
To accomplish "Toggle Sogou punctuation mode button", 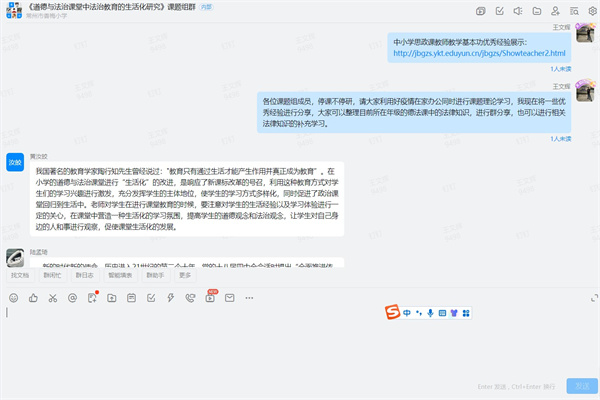I will click(419, 313).
